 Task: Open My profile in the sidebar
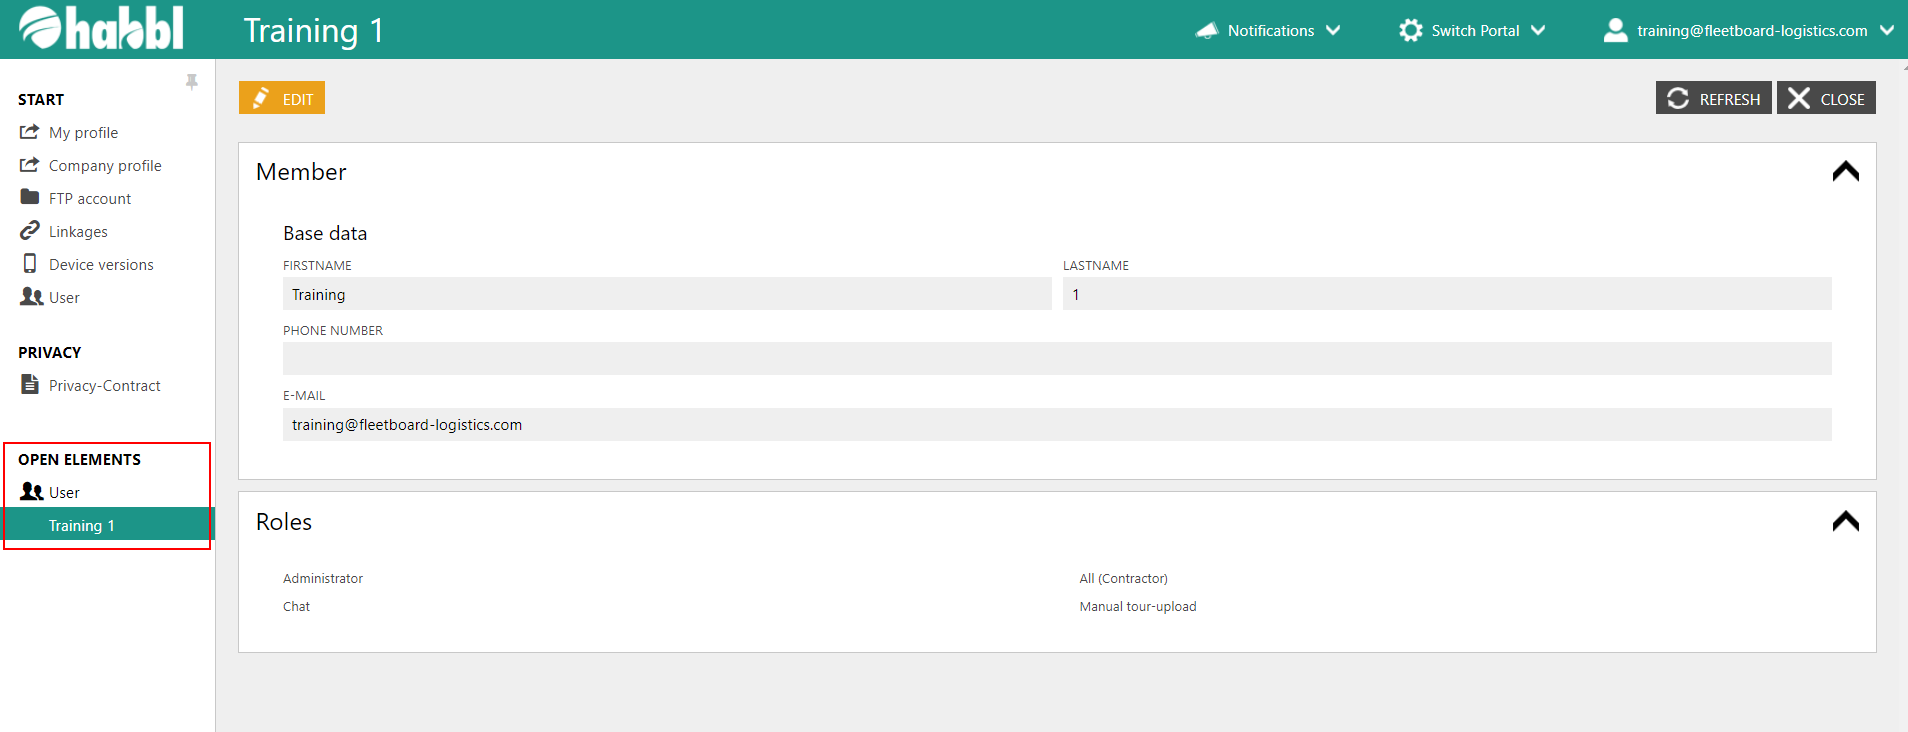click(83, 132)
